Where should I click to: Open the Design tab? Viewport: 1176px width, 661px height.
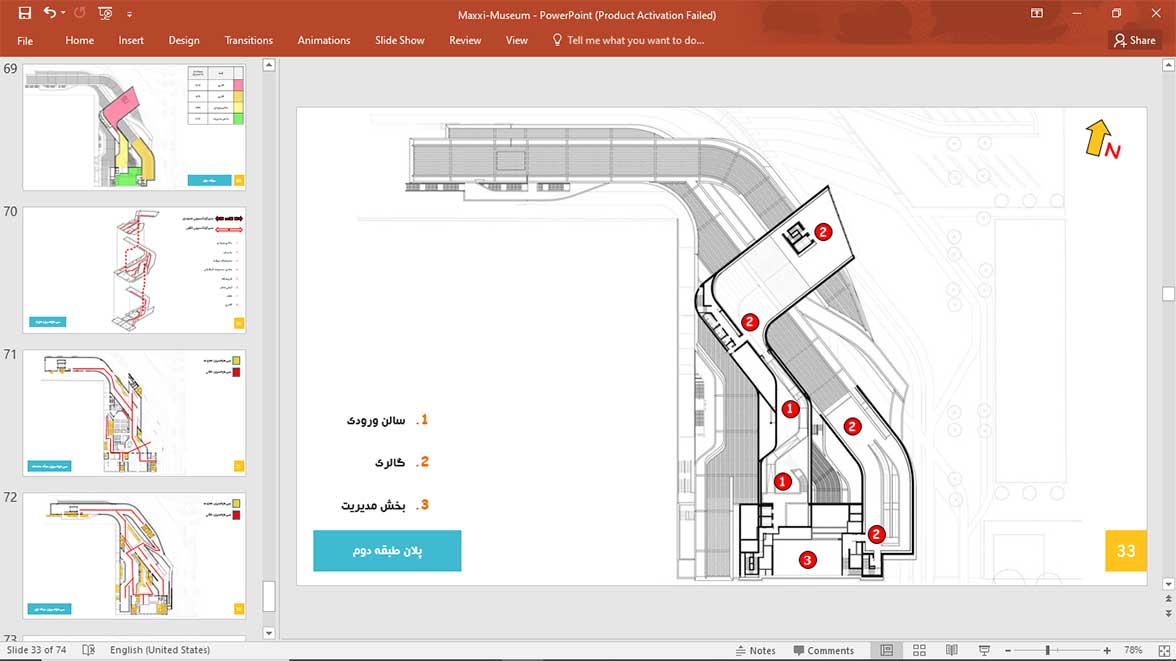click(184, 41)
